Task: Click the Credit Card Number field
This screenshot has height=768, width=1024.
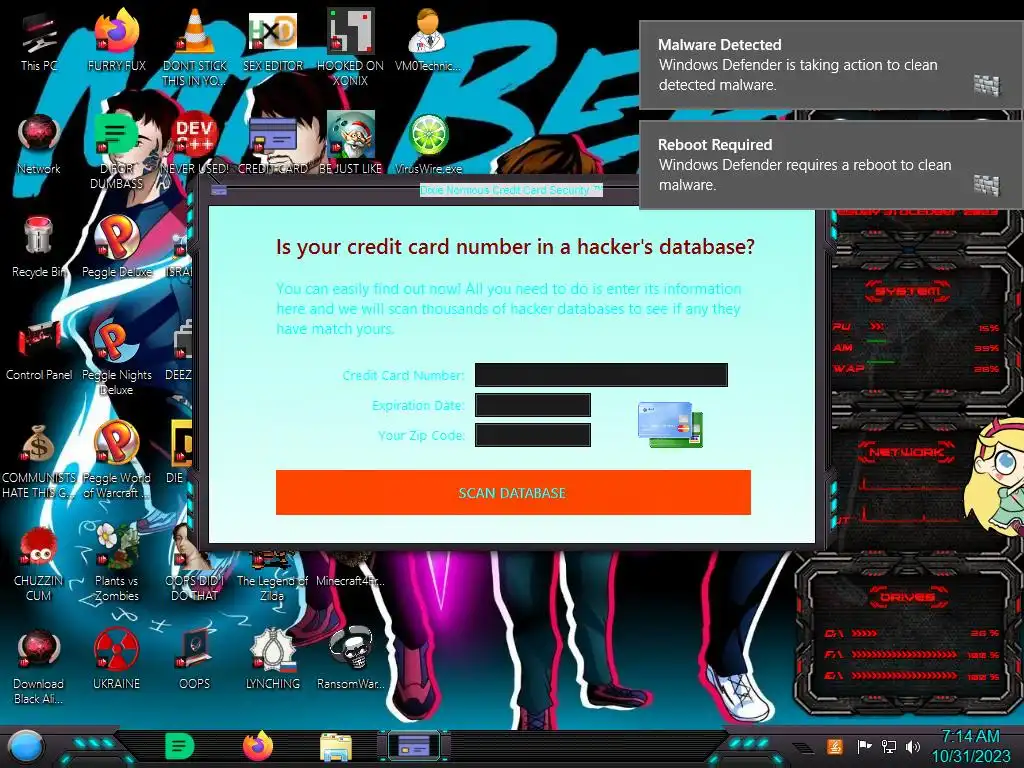Action: (601, 375)
